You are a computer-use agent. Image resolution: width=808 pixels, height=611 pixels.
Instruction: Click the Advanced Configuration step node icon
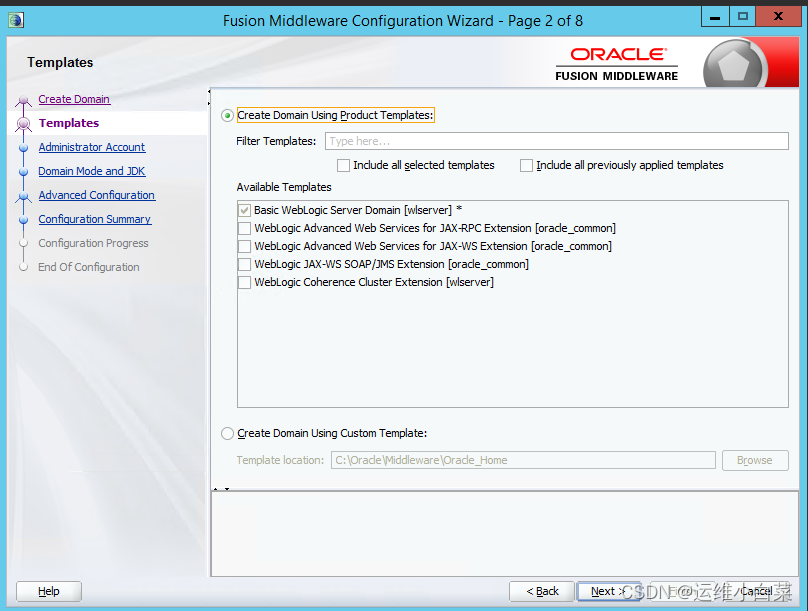pyautogui.click(x=23, y=196)
